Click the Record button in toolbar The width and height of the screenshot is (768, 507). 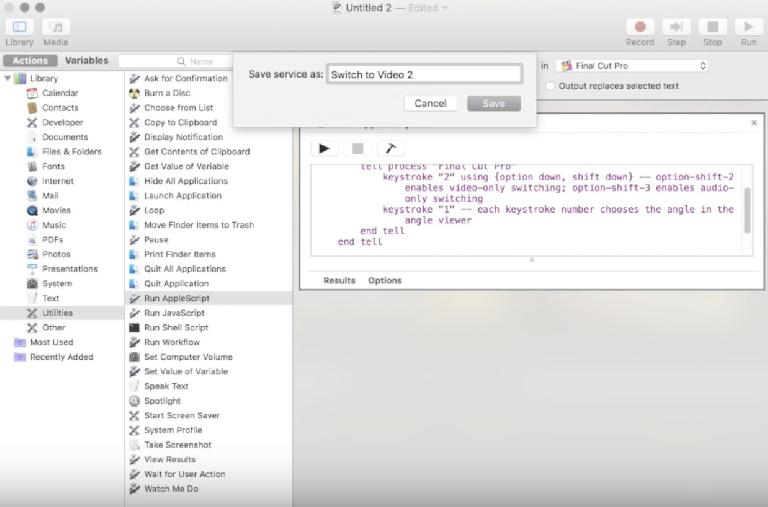pyautogui.click(x=640, y=27)
